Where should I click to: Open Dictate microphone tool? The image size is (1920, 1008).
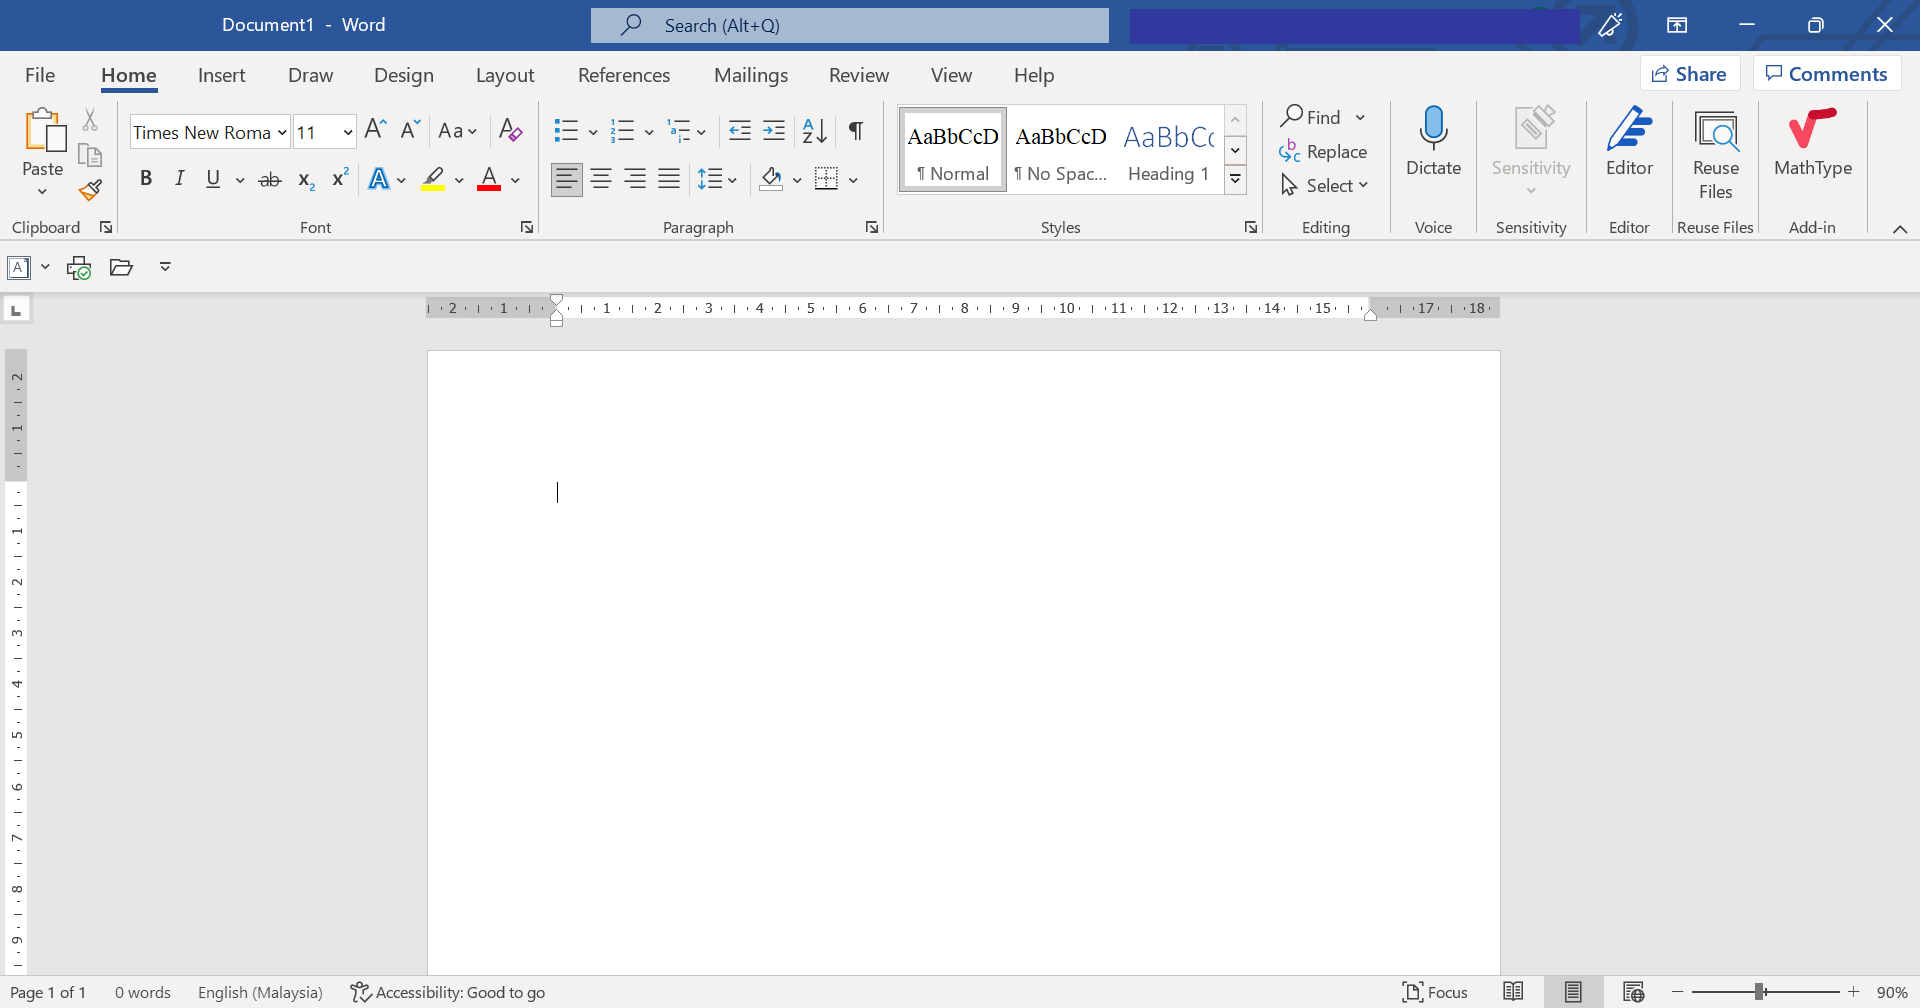tap(1433, 142)
